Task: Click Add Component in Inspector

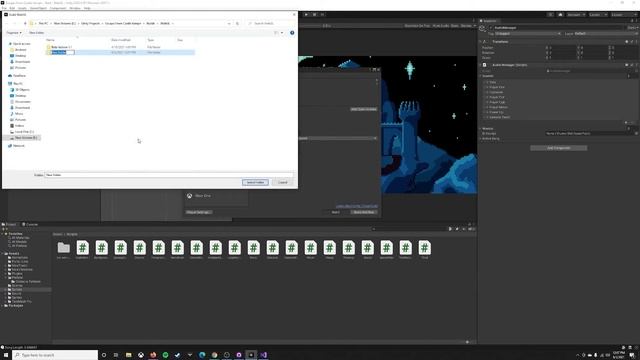Action: [x=558, y=148]
